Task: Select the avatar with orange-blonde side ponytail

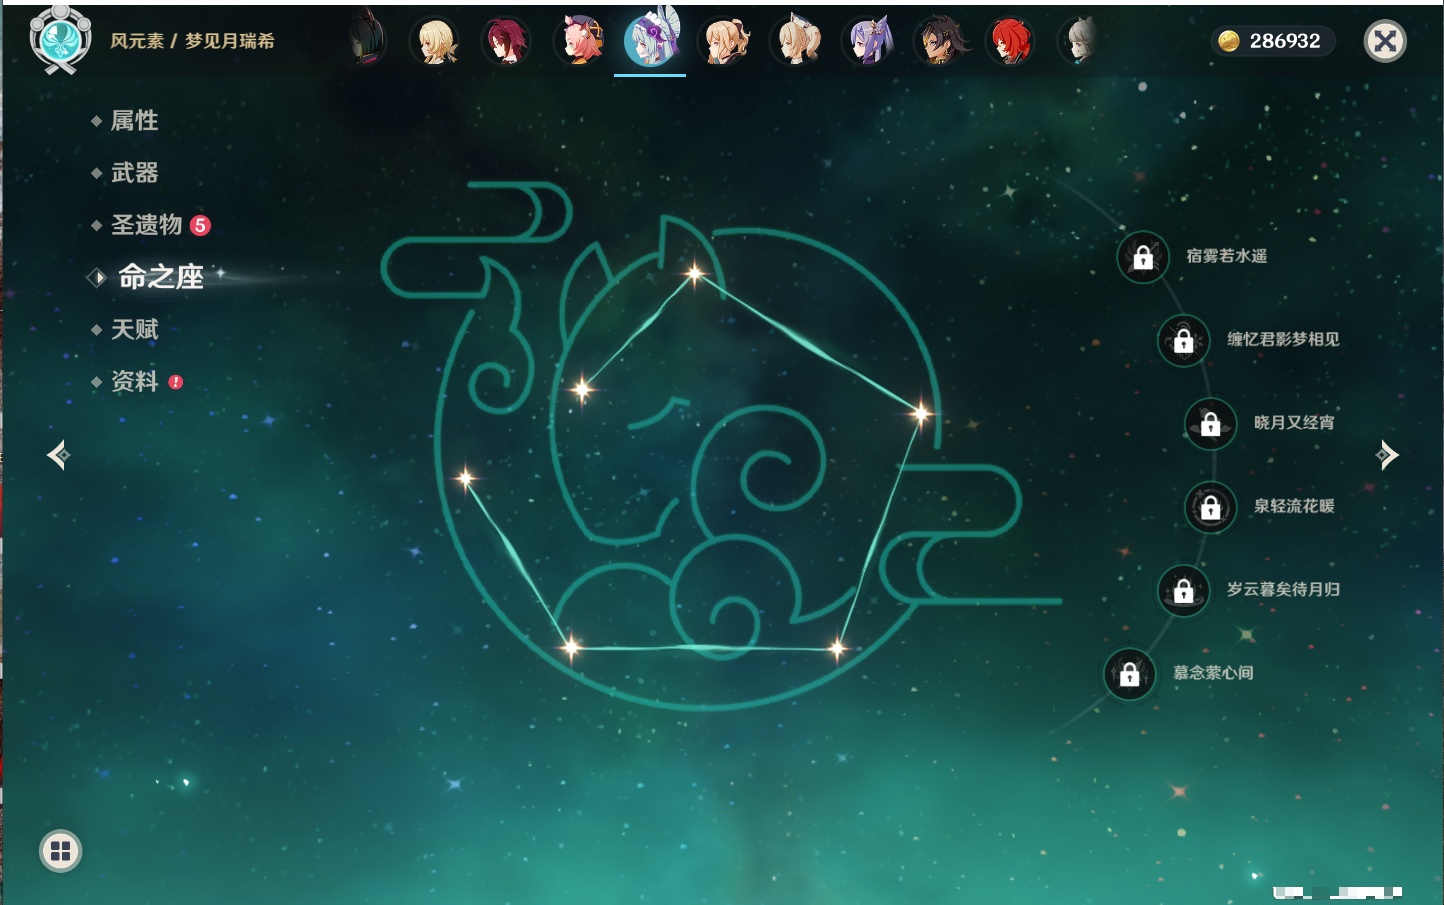Action: (724, 41)
